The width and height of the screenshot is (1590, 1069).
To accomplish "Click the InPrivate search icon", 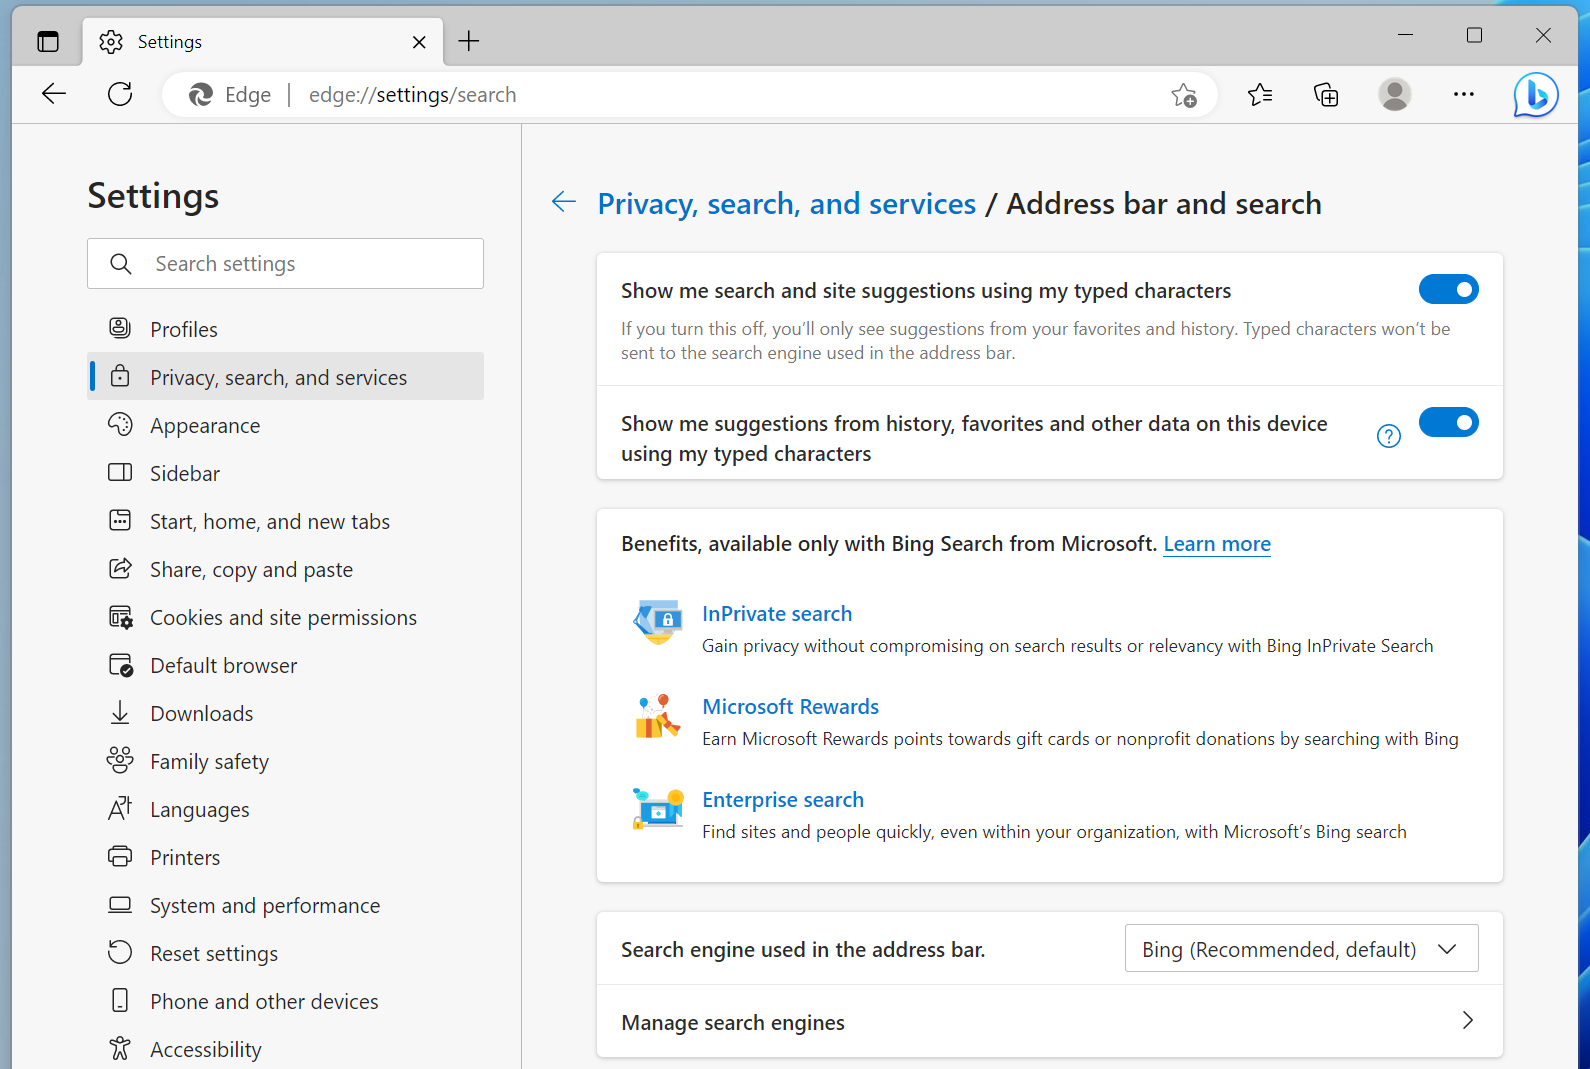I will coord(658,622).
